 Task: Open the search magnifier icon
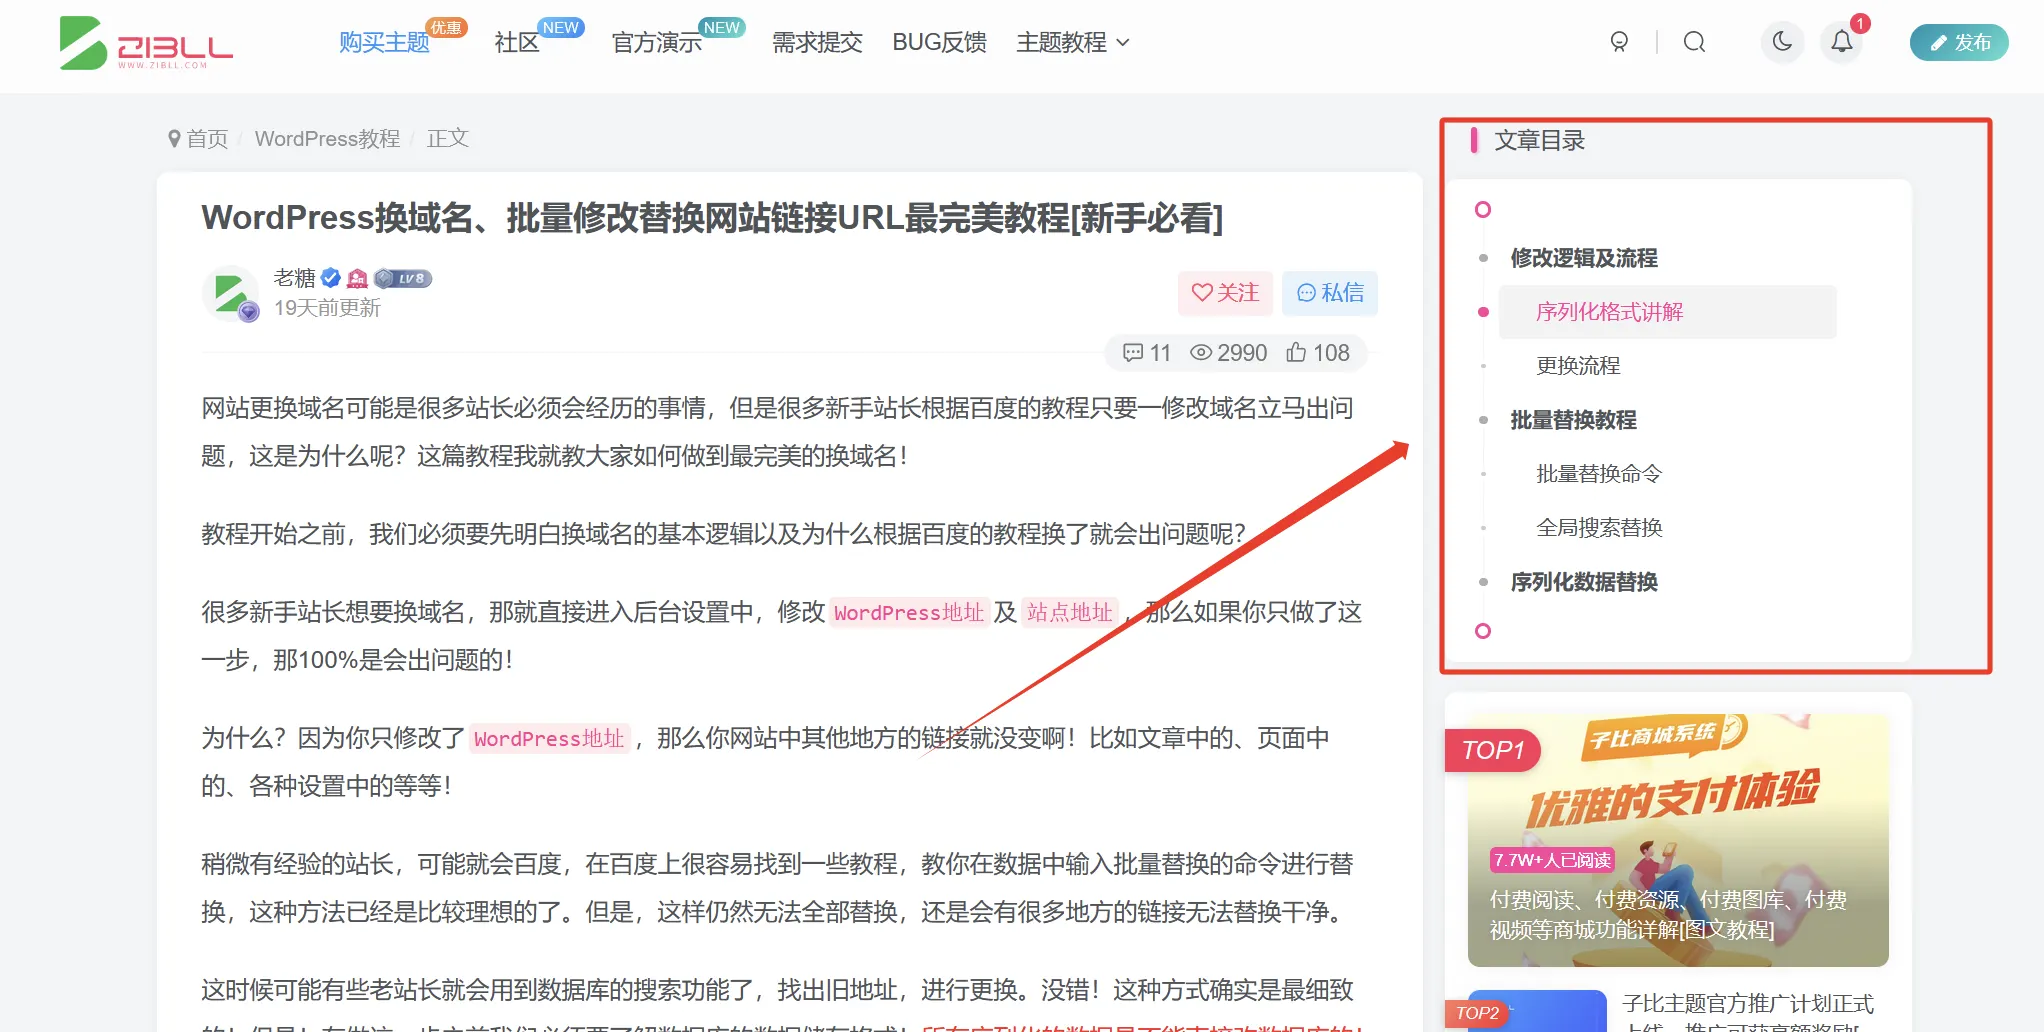click(x=1694, y=42)
